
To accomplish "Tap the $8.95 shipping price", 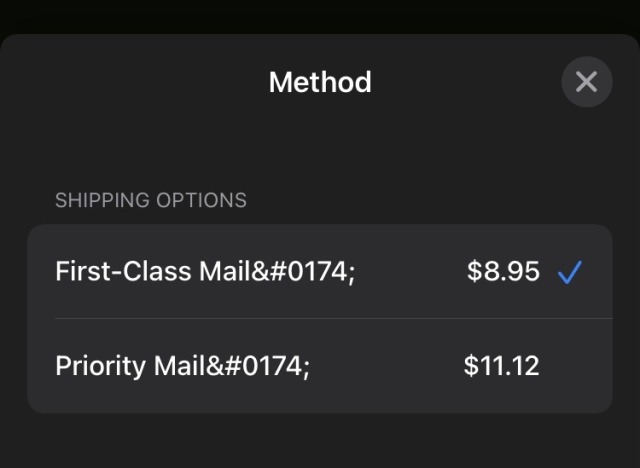I will point(503,271).
